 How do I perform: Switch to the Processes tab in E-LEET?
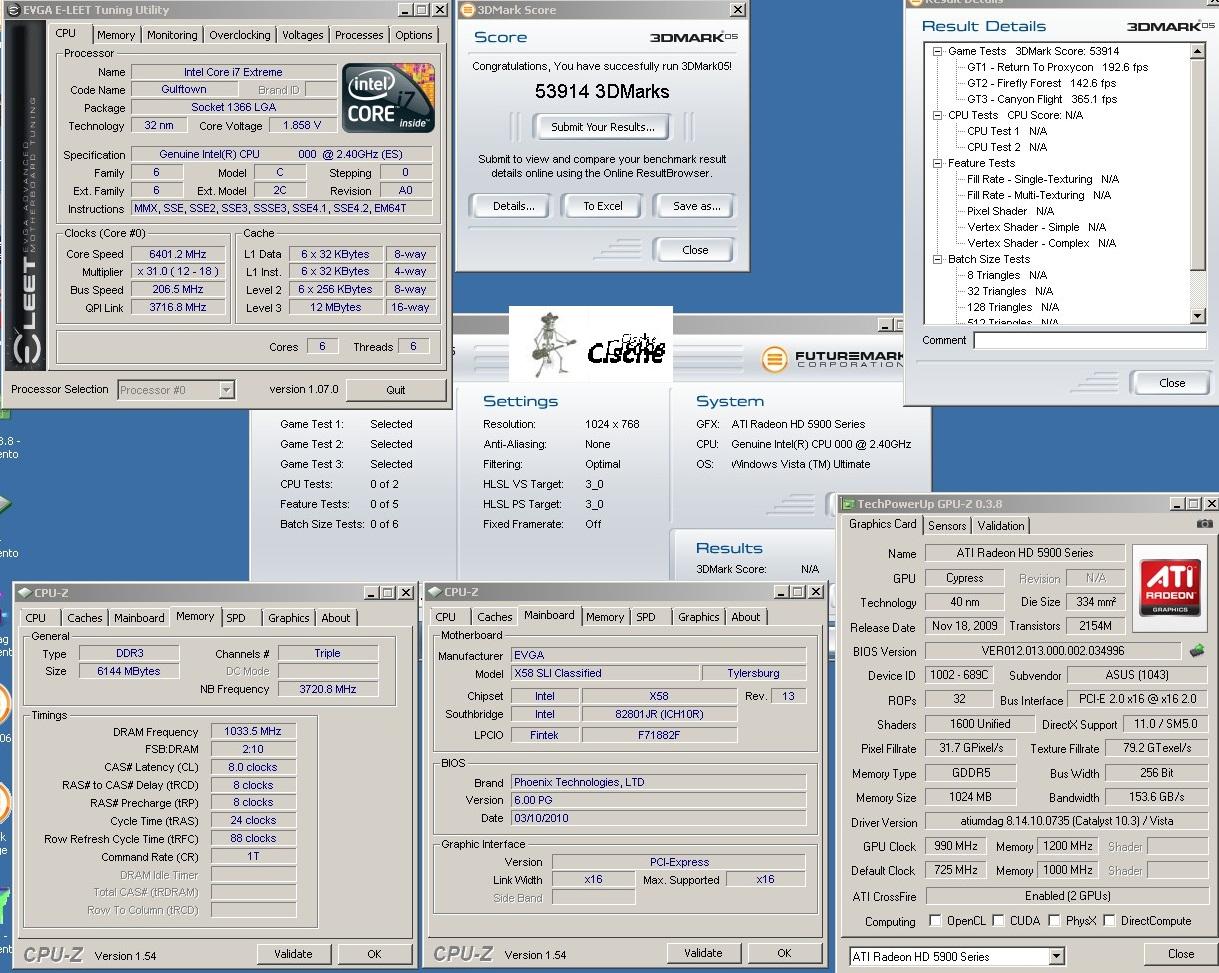point(359,35)
